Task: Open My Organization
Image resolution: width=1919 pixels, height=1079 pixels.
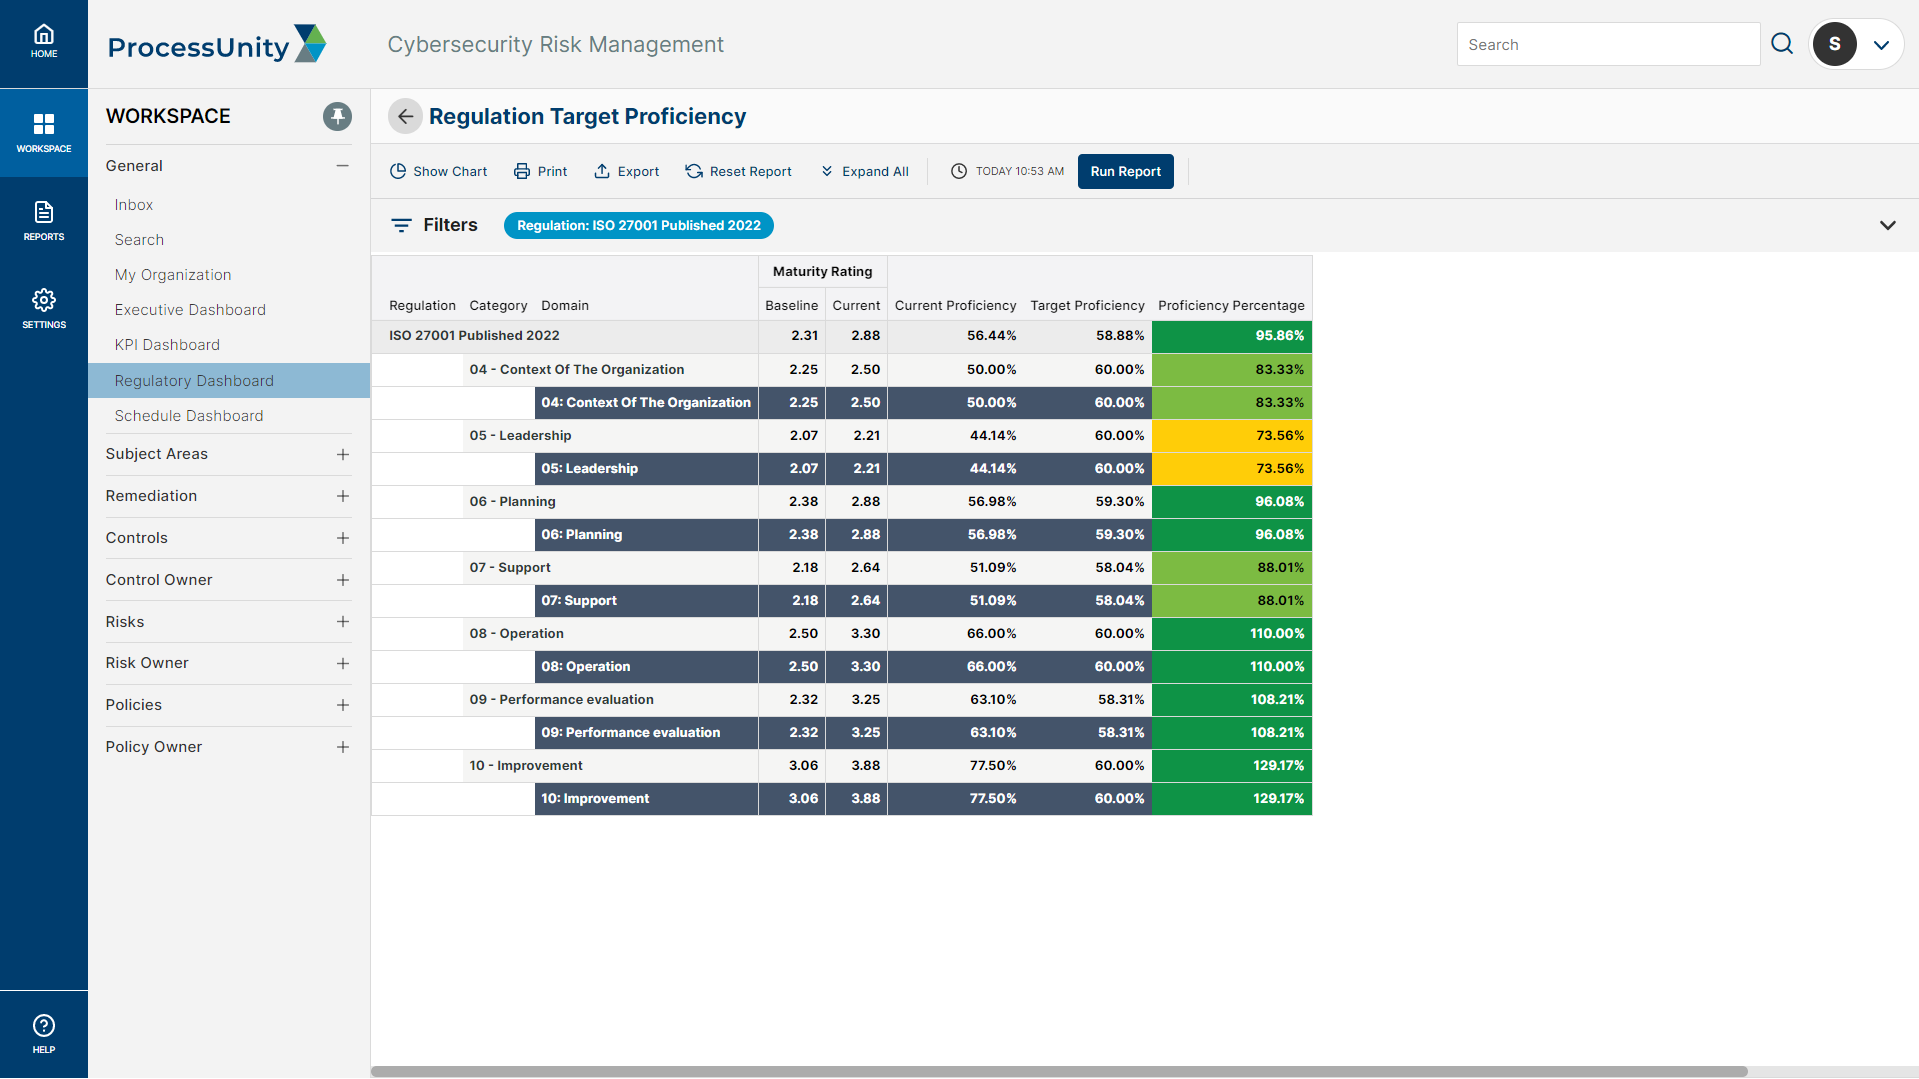Action: pyautogui.click(x=173, y=274)
